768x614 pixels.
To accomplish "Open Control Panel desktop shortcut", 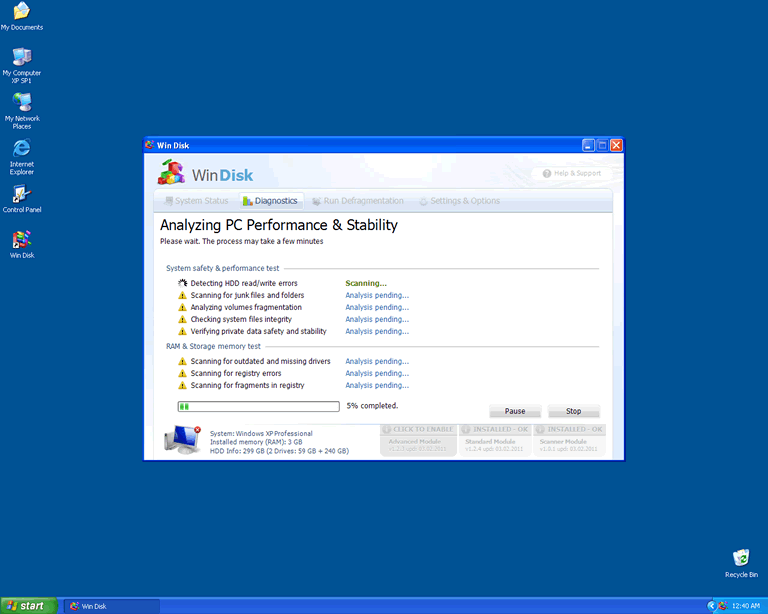I will click(21, 195).
